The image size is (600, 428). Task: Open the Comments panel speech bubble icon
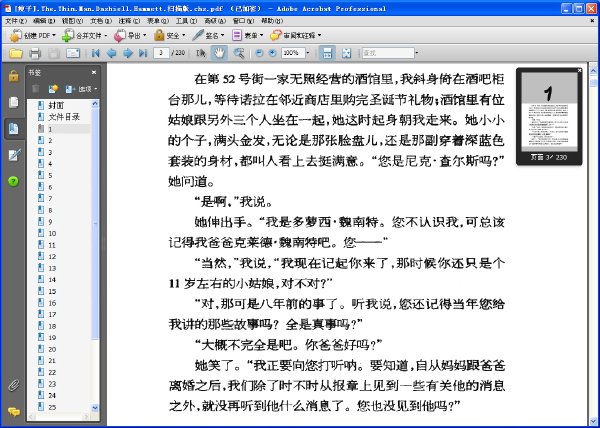(x=14, y=412)
